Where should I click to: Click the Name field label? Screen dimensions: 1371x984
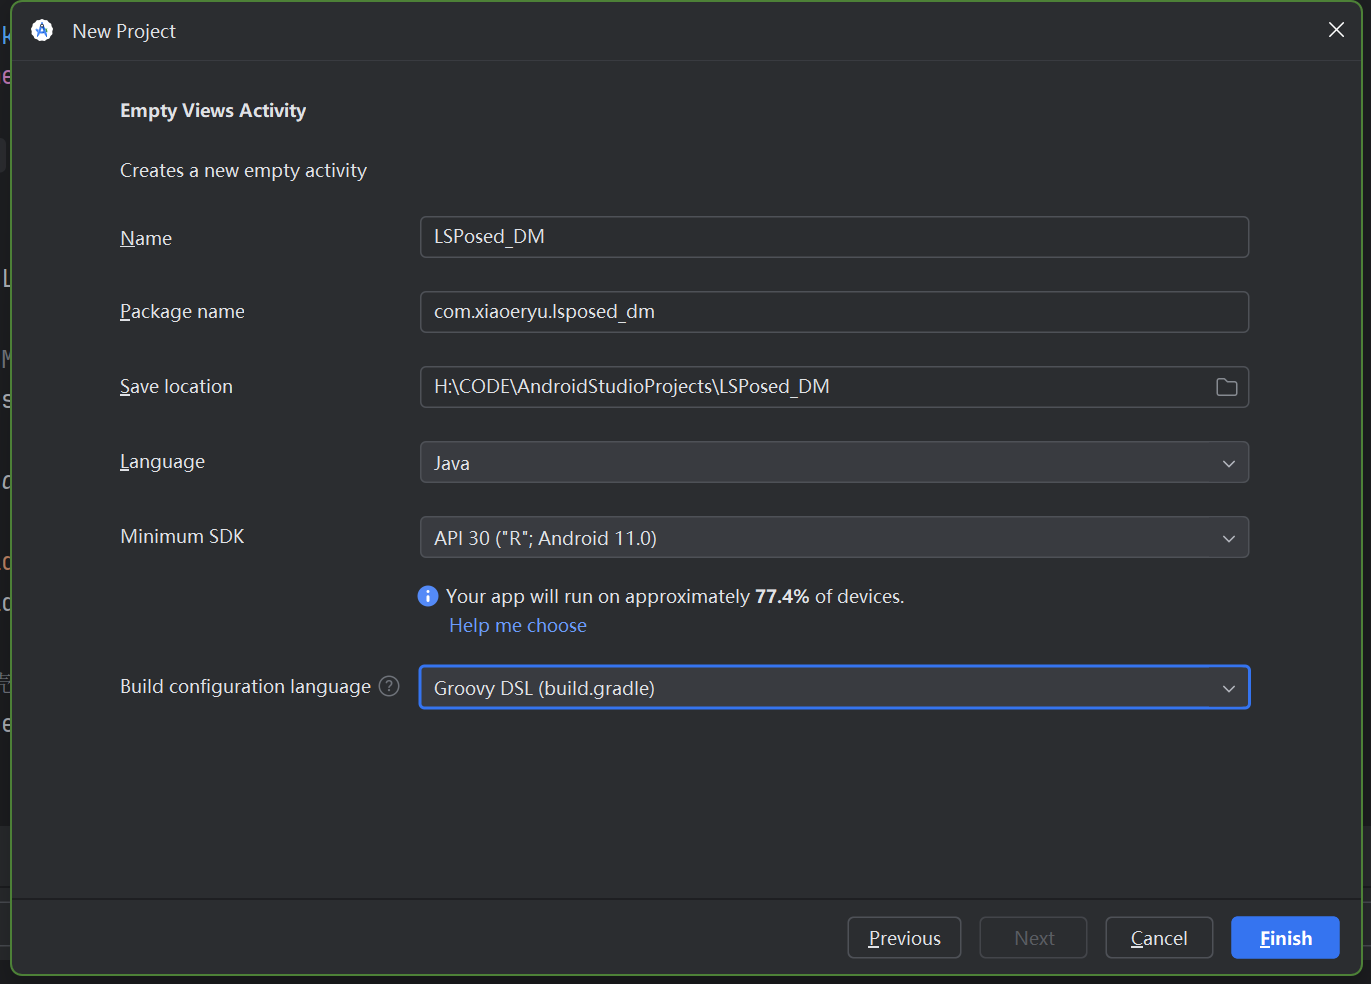pos(146,238)
